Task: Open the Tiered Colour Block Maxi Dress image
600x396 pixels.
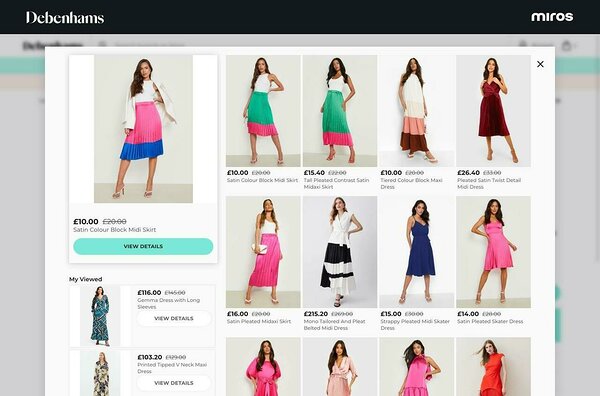Action: coord(417,111)
